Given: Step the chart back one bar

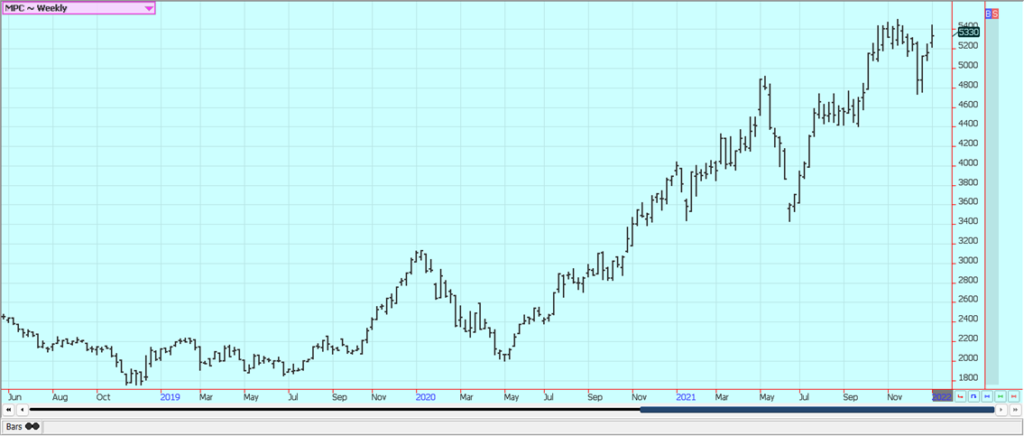Looking at the screenshot, I should click(x=22, y=410).
